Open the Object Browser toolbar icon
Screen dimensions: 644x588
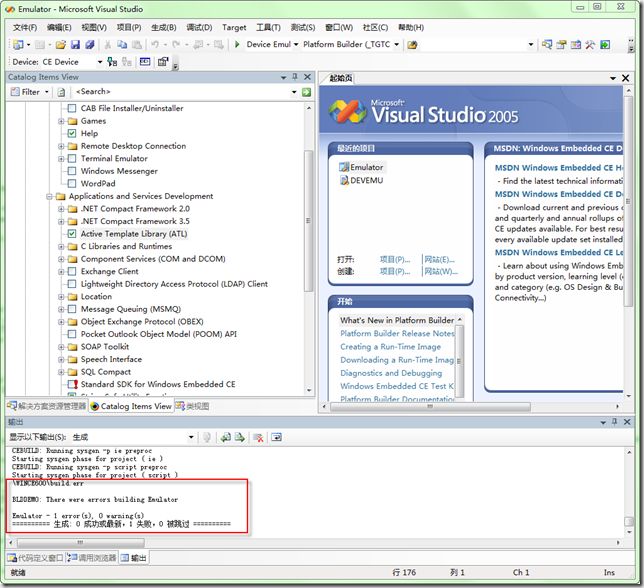click(x=576, y=44)
